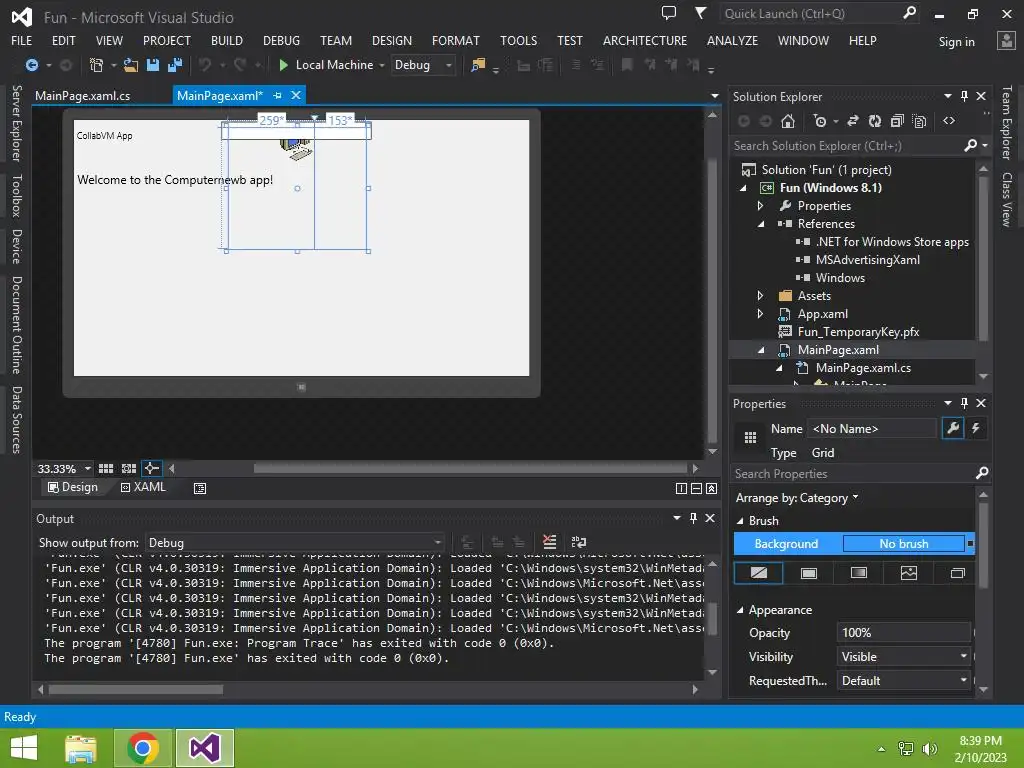The image size is (1024, 768).
Task: Click the New Project toolbar icon
Action: tap(96, 65)
